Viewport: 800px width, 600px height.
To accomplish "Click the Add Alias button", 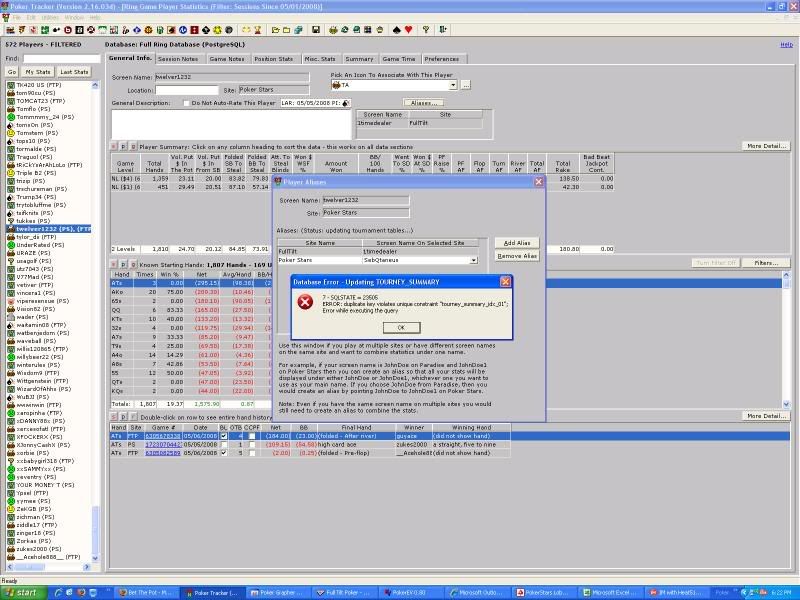I will (517, 243).
